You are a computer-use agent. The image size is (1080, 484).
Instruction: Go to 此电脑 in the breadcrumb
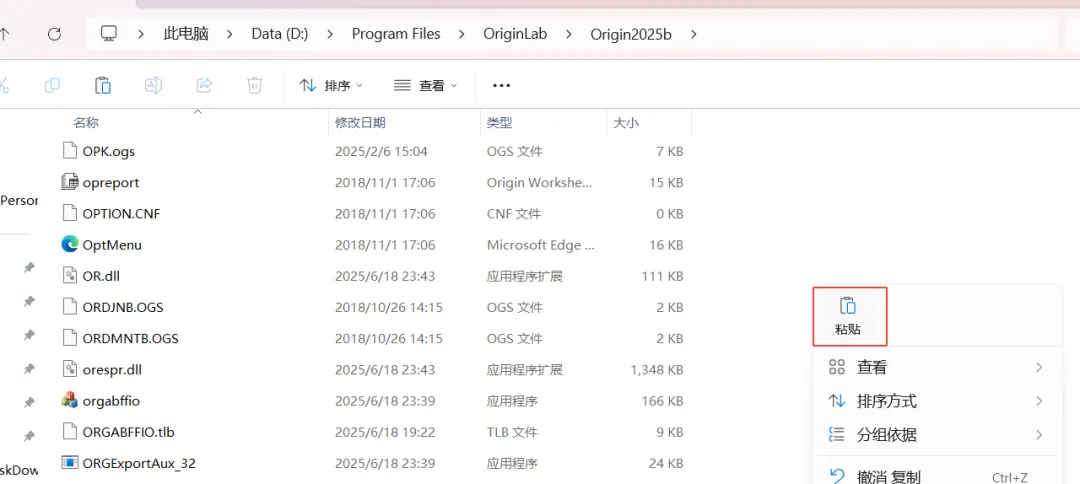point(186,34)
